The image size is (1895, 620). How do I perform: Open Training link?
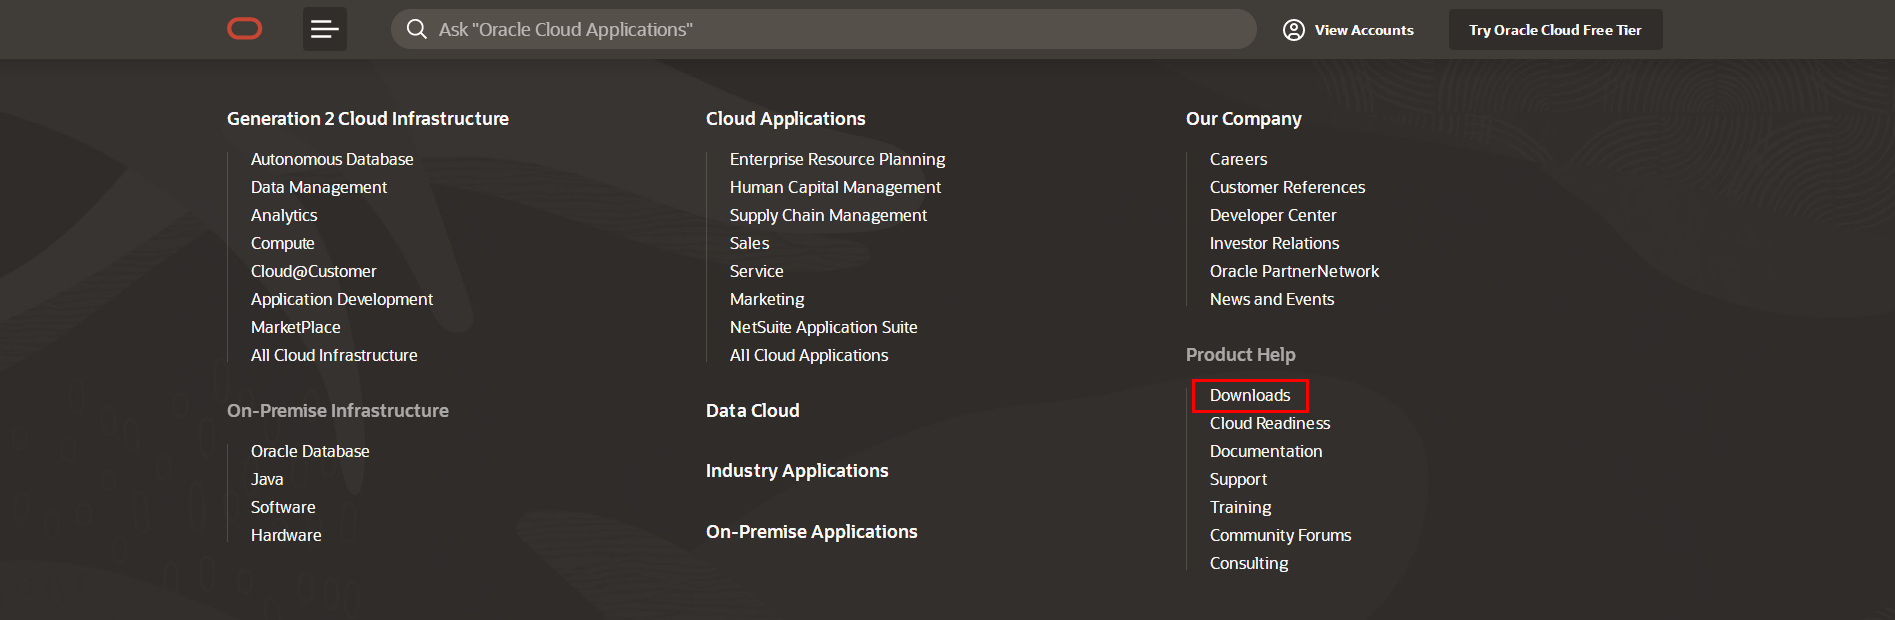pyautogui.click(x=1241, y=507)
